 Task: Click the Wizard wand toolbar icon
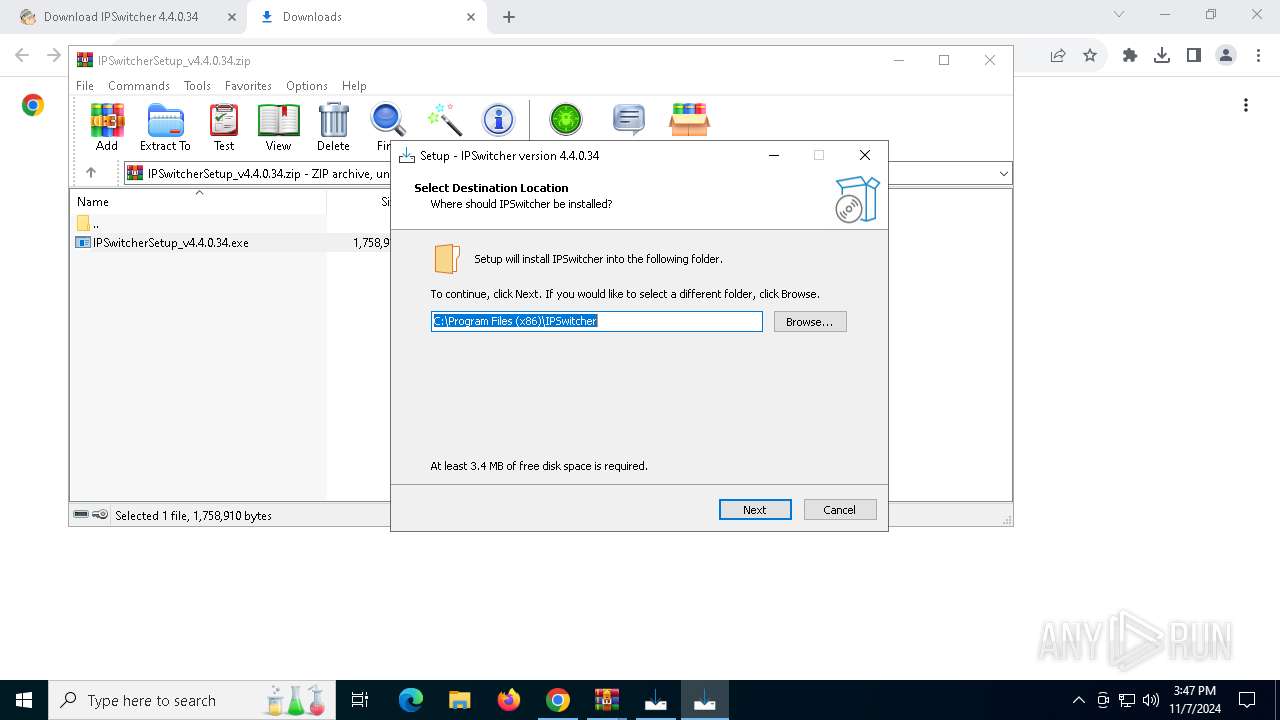[x=443, y=120]
